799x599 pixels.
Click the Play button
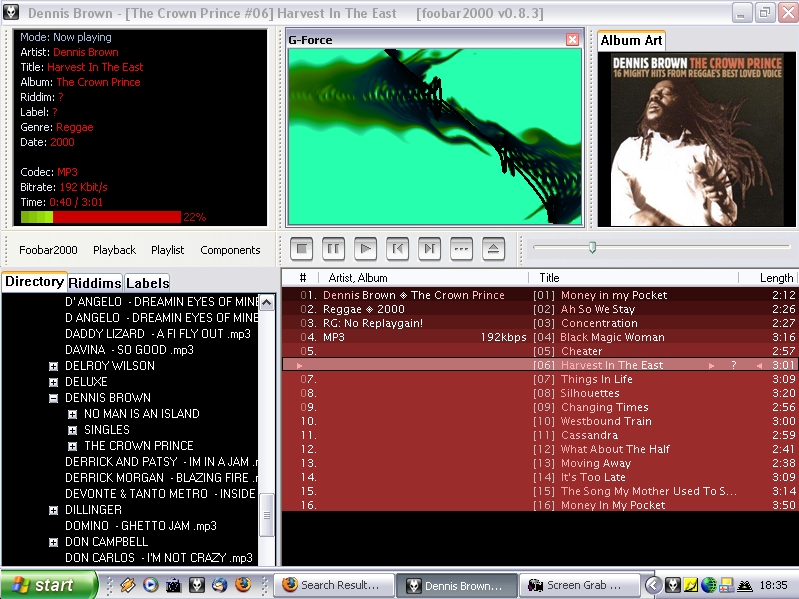click(x=365, y=249)
